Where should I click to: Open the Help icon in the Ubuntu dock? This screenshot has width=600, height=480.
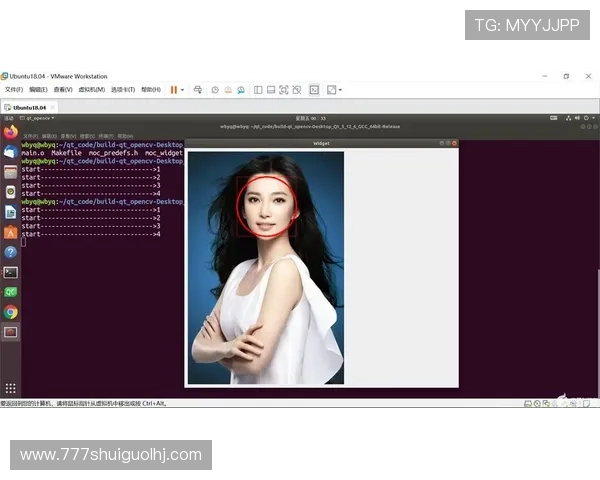coord(11,252)
